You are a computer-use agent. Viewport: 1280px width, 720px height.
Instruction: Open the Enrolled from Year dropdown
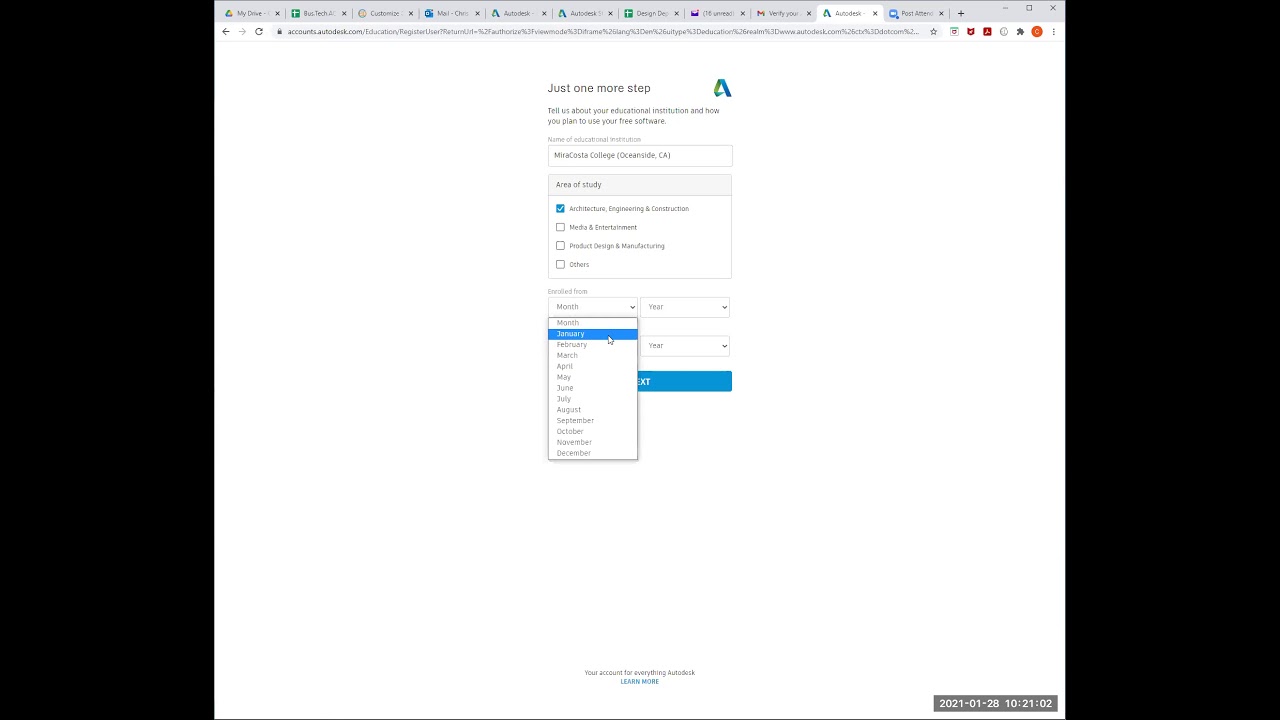[x=685, y=307]
